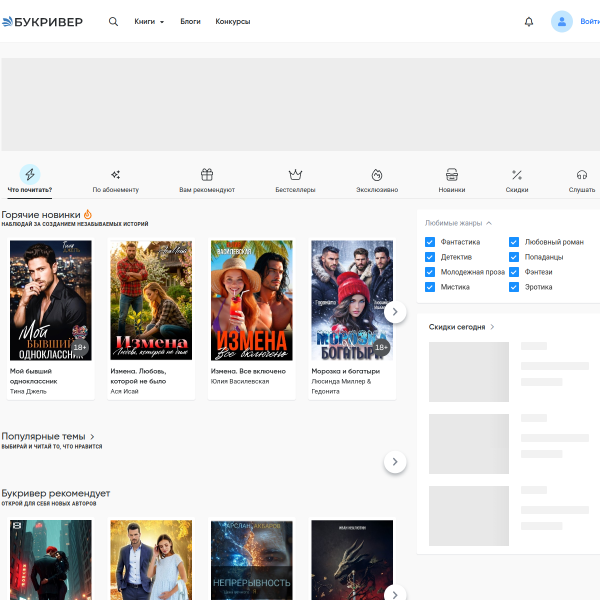
Task: Open 'Измена. Все включено' book title
Action: pos(248,371)
